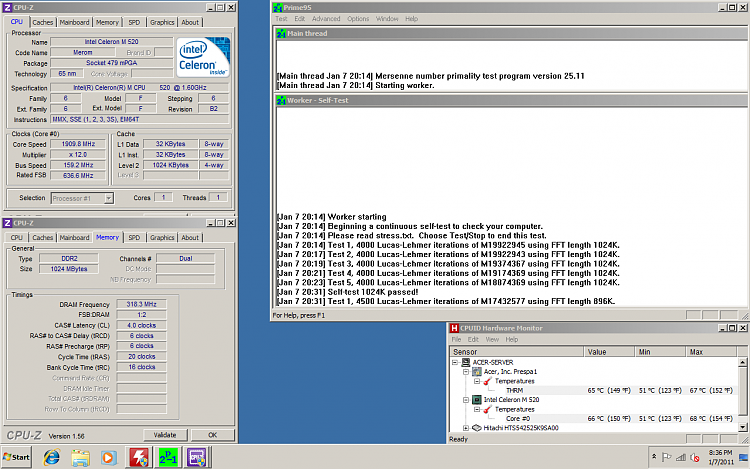Screen dimensions: 750x469
Task: Click the CPUID Hardware Monitor title icon
Action: [x=454, y=328]
